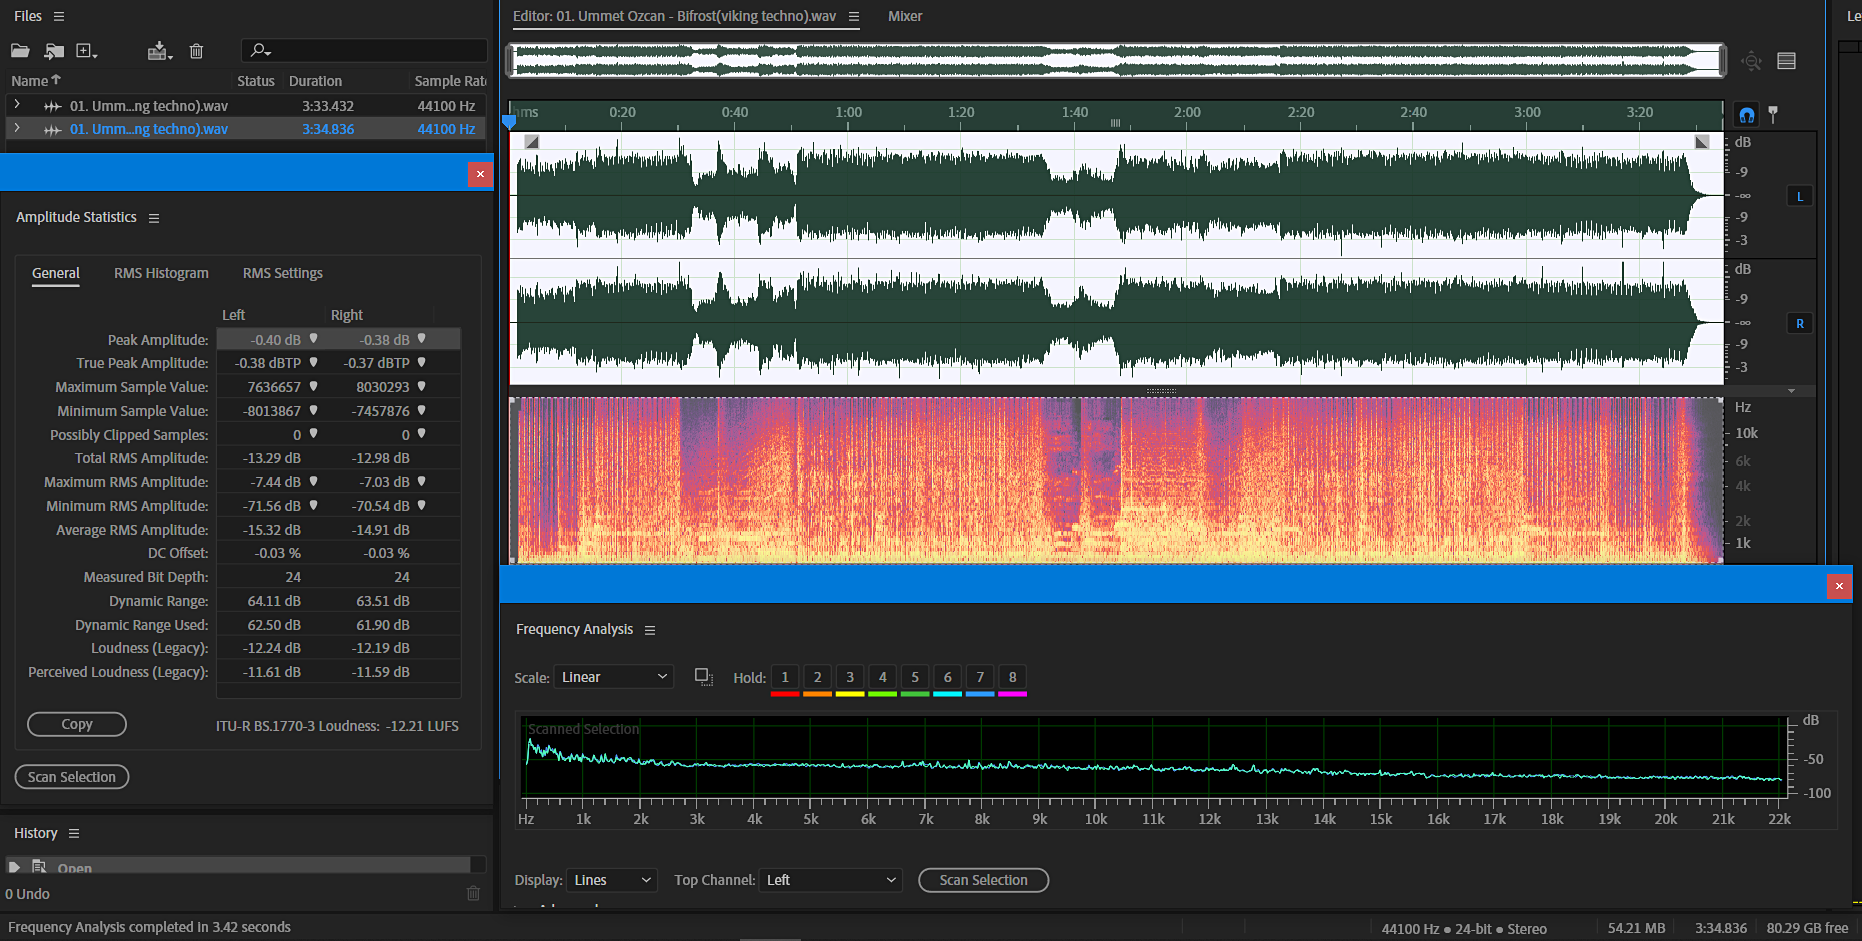Click the trash icon in Files panel
Image resolution: width=1862 pixels, height=941 pixels.
(x=196, y=51)
